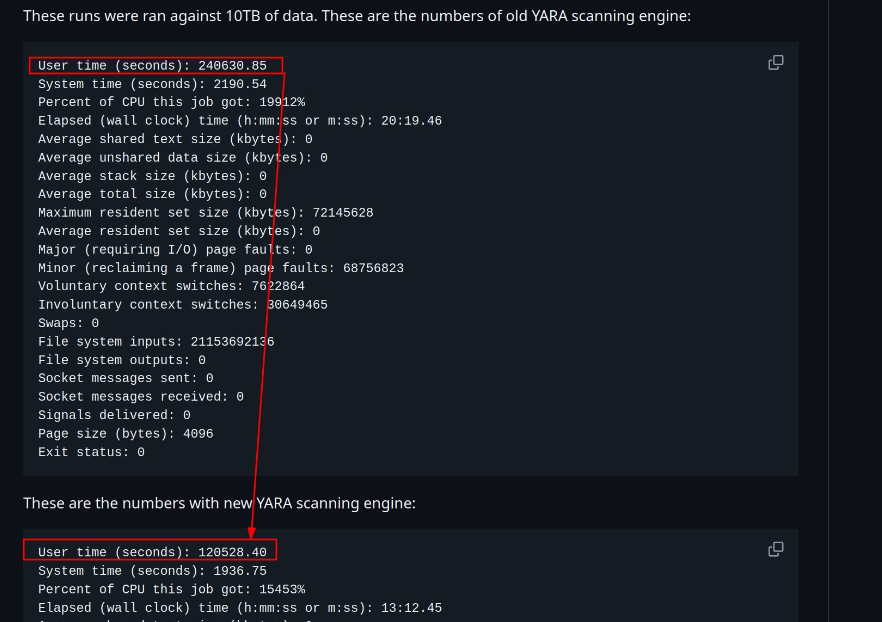Click the 'Percent of CPU this job got: 15453%' line
The width and height of the screenshot is (882, 622).
coord(171,589)
